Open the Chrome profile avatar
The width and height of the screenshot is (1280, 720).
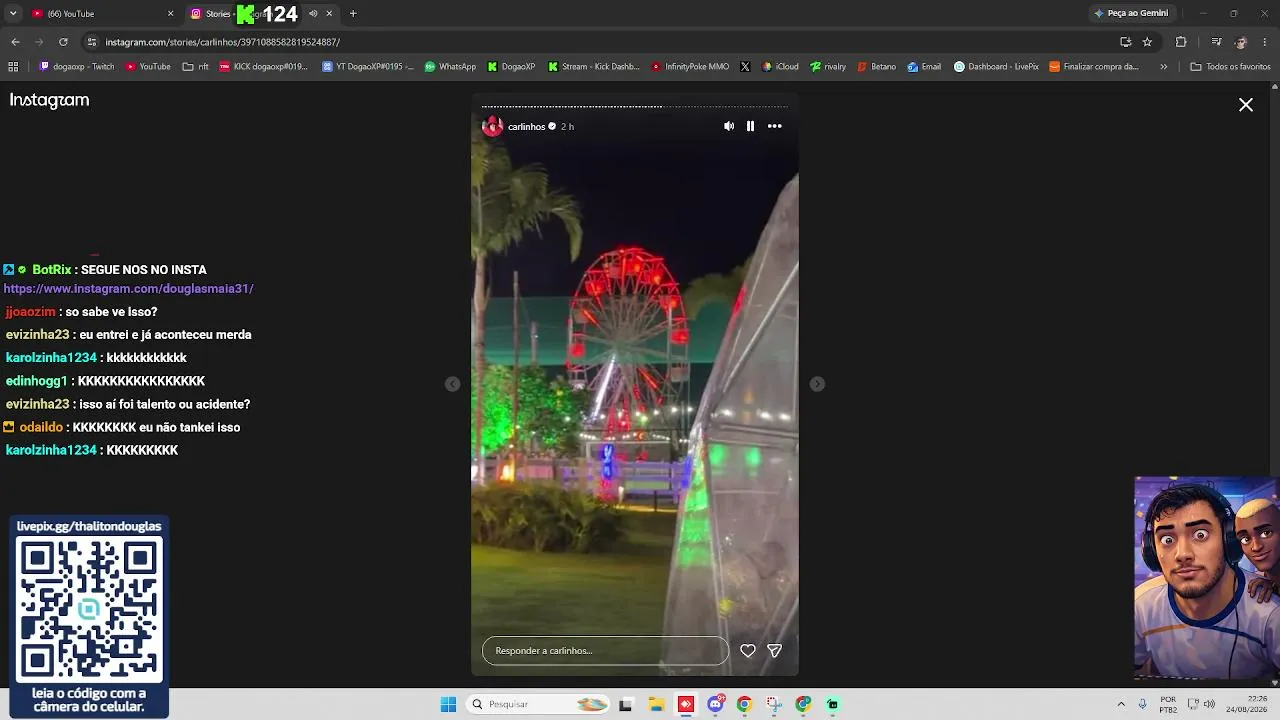[1241, 42]
